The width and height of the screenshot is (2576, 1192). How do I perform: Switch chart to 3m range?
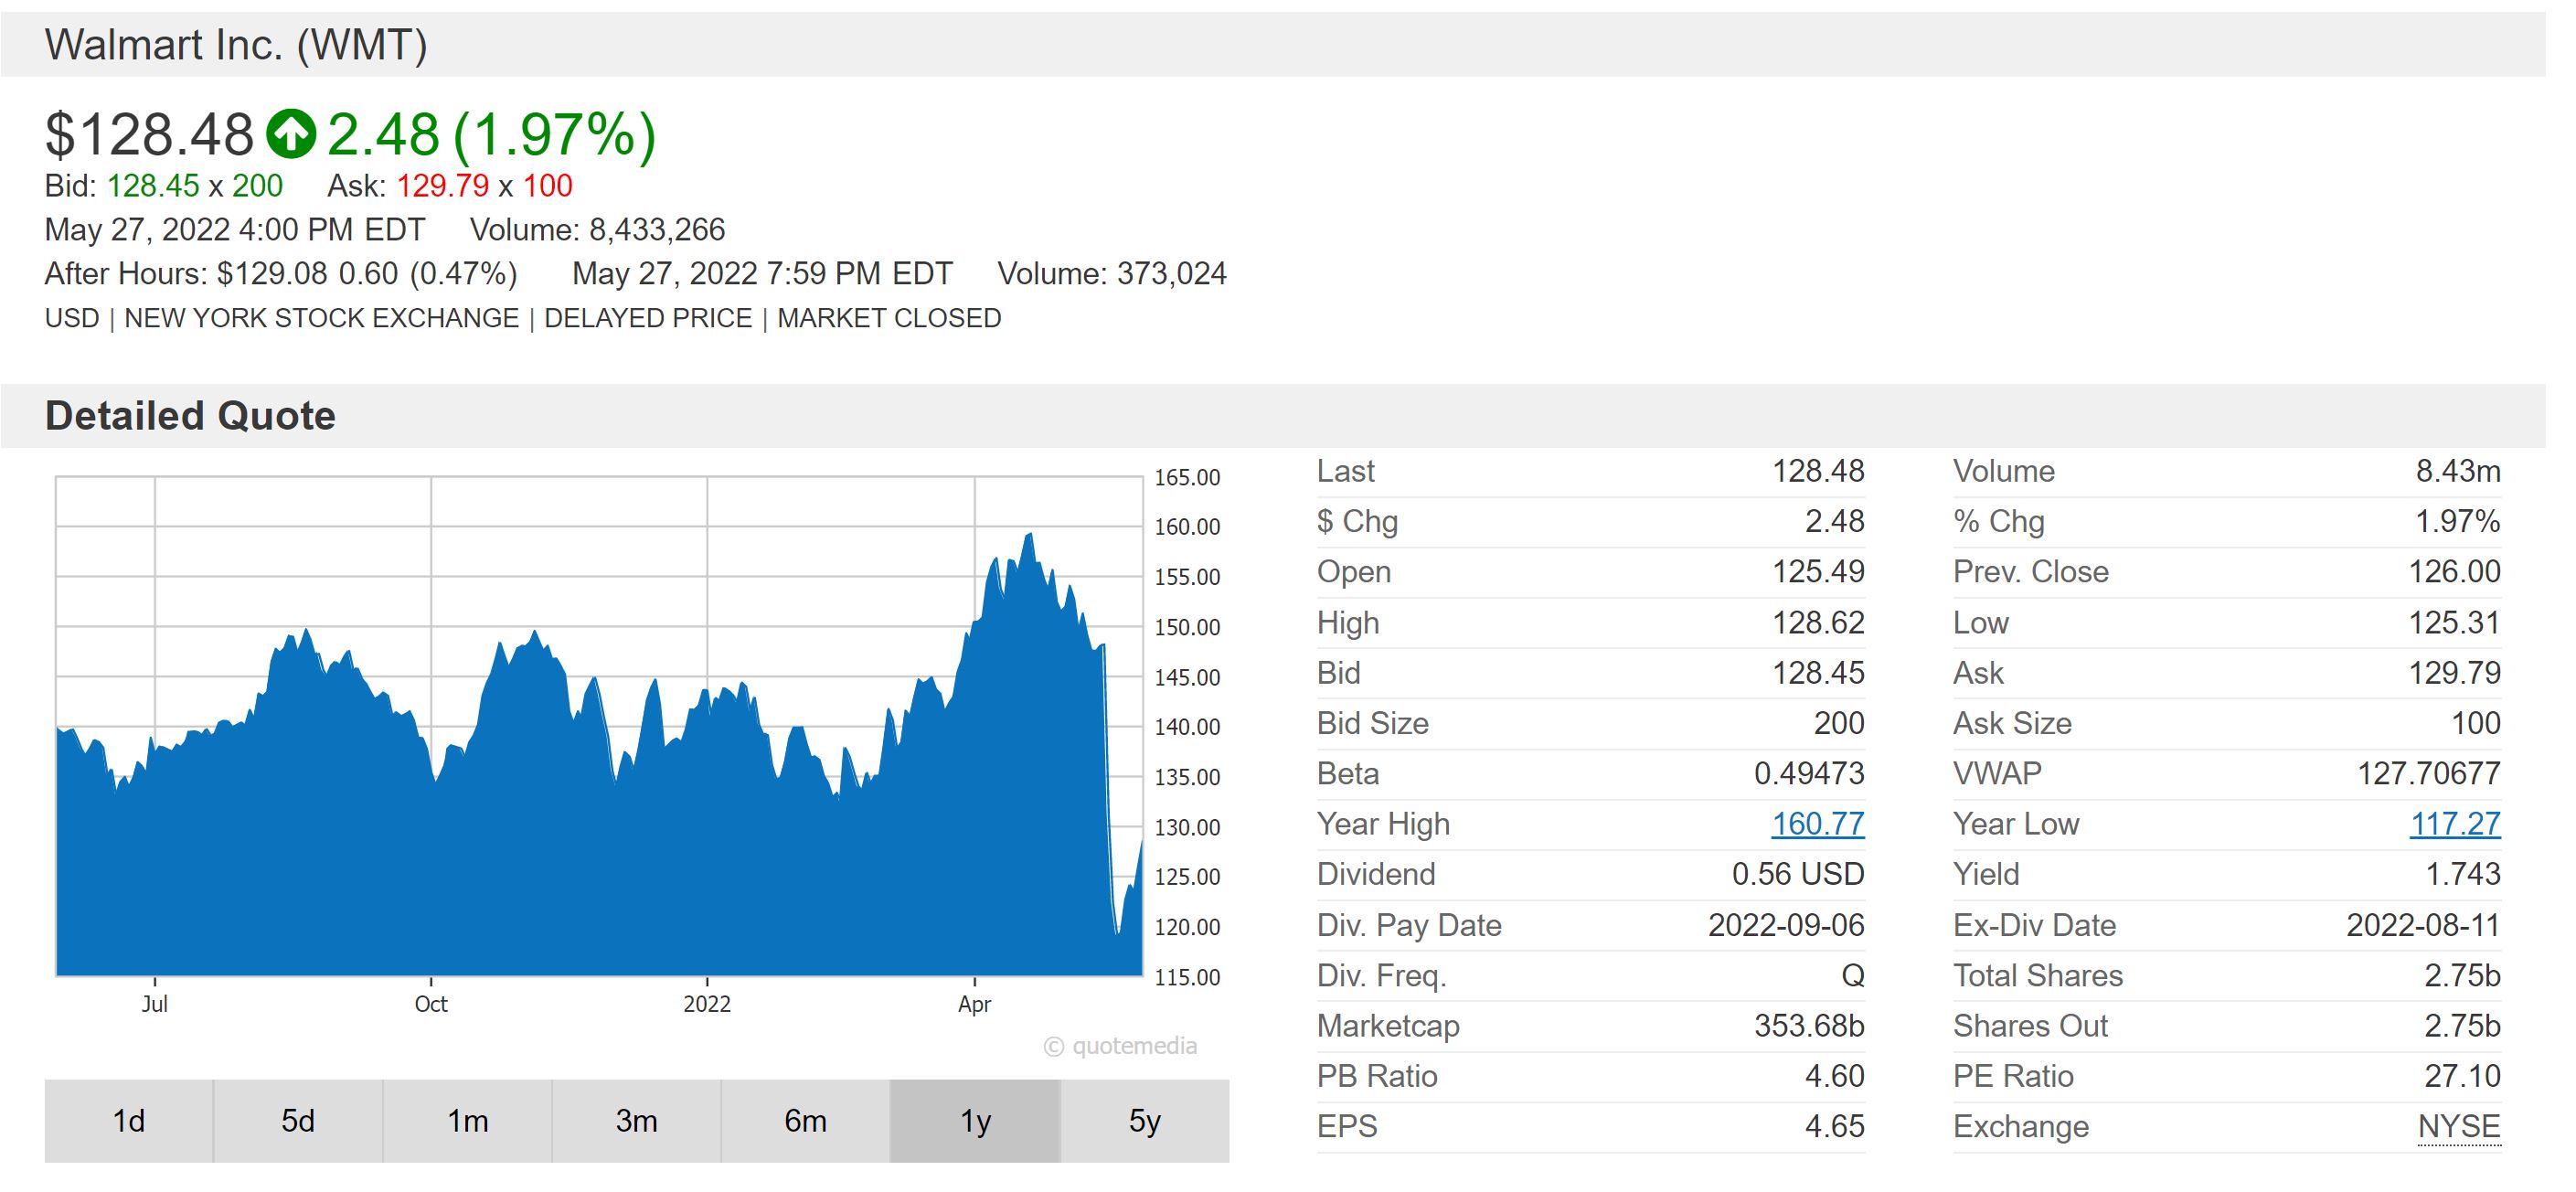(636, 1121)
